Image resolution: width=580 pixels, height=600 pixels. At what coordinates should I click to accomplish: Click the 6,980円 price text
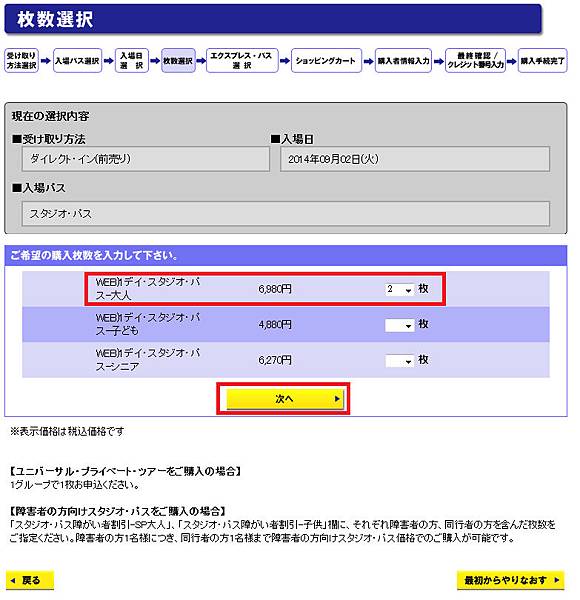point(275,289)
